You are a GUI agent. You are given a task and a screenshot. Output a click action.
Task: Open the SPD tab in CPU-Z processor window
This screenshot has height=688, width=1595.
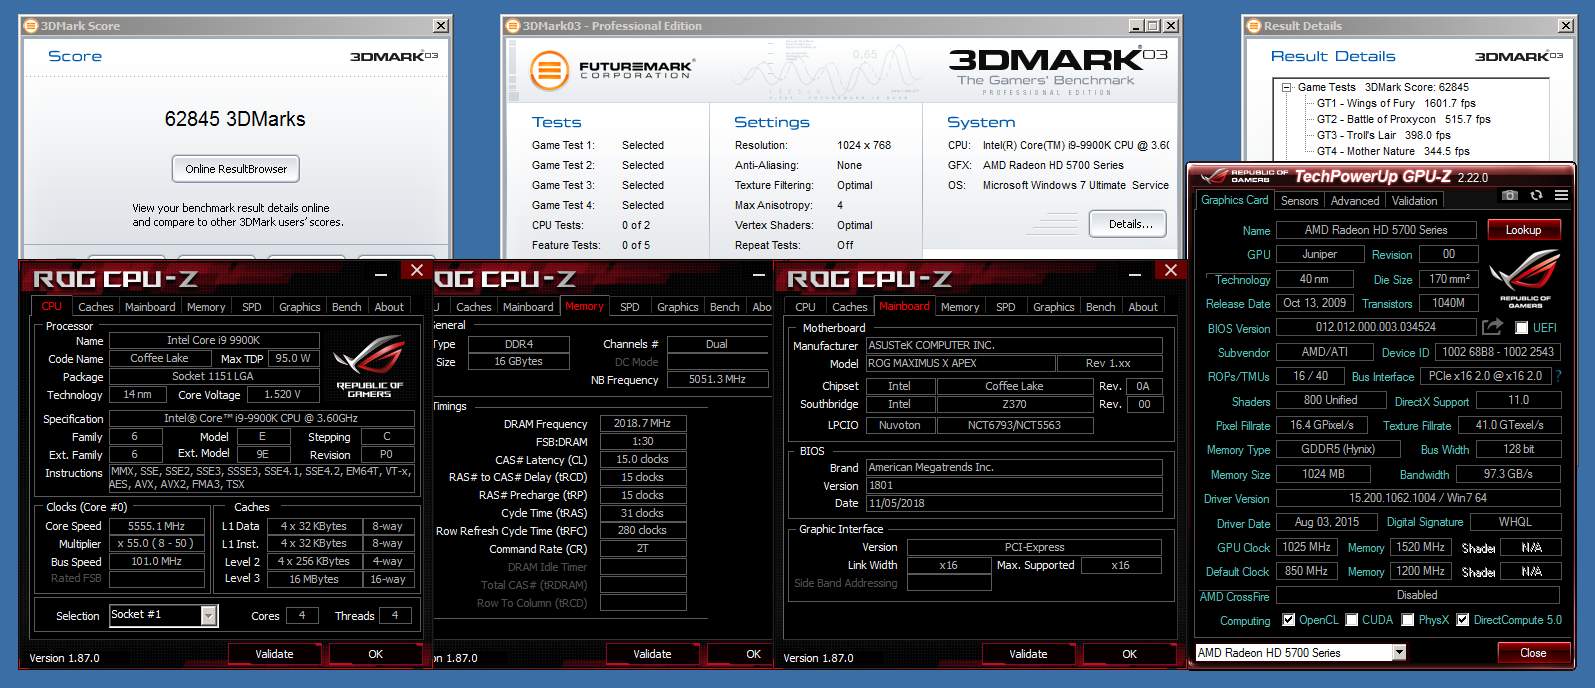252,307
